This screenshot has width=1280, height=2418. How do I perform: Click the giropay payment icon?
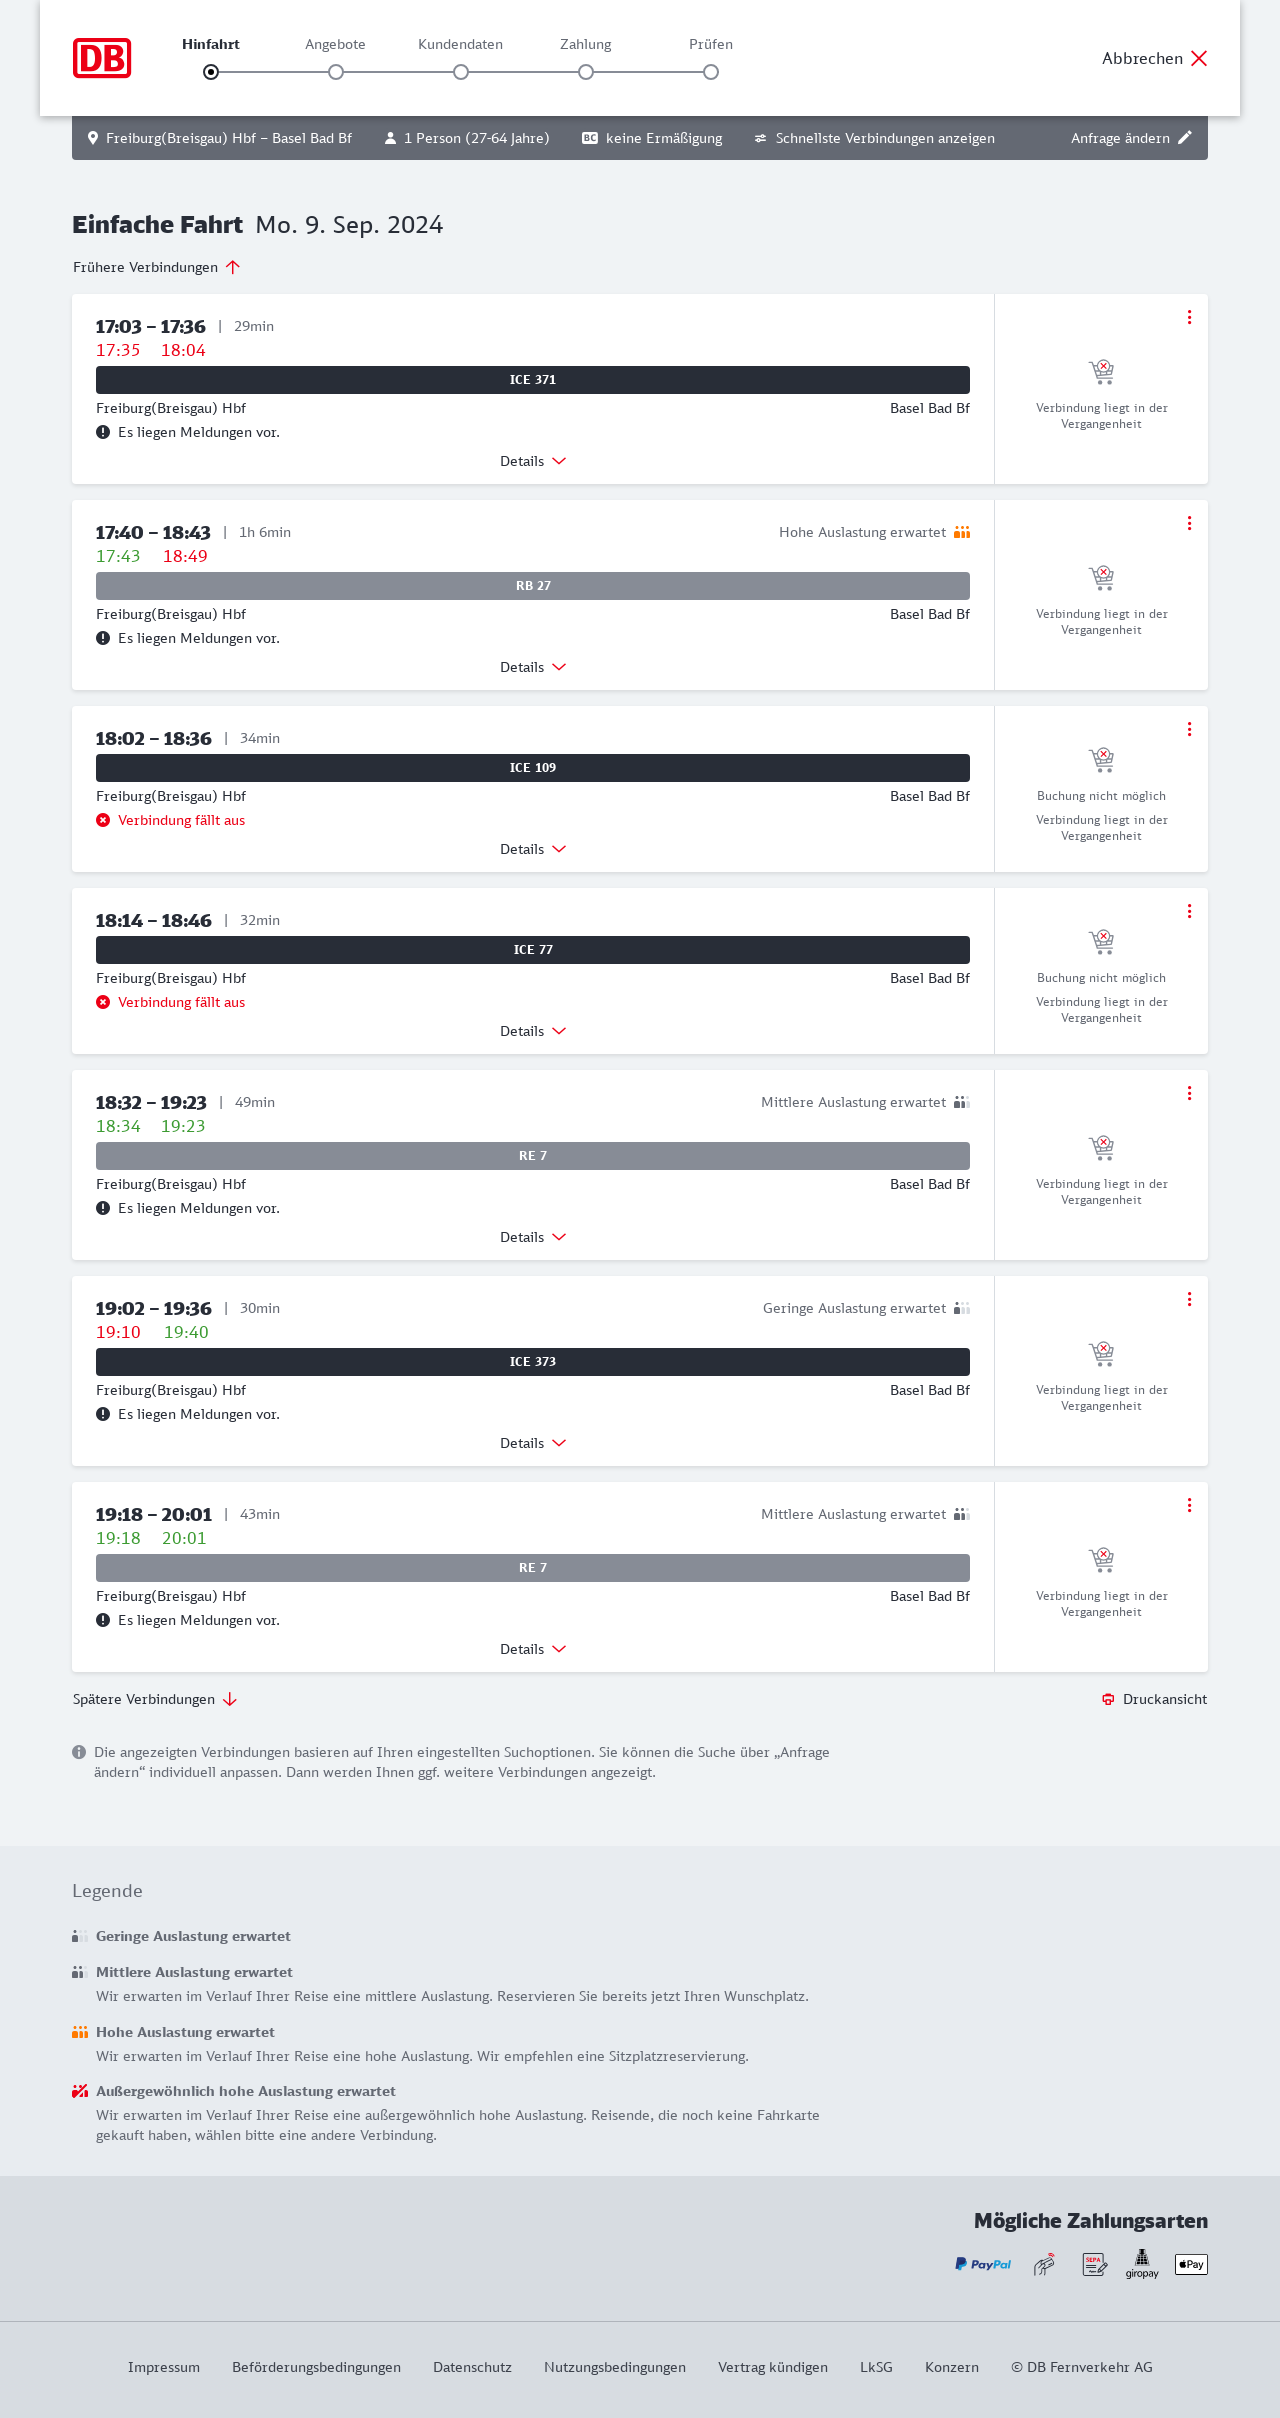coord(1142,2264)
